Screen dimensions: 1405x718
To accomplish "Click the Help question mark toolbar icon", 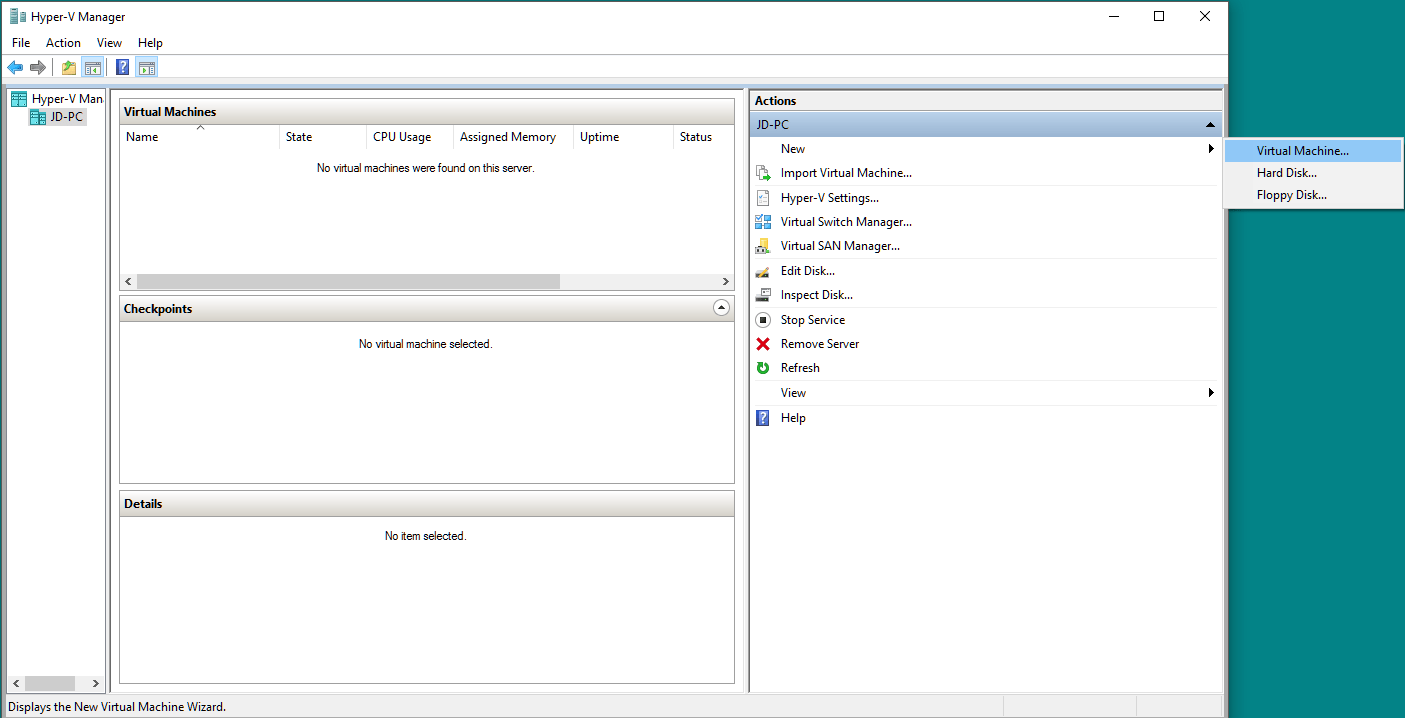I will (x=123, y=67).
